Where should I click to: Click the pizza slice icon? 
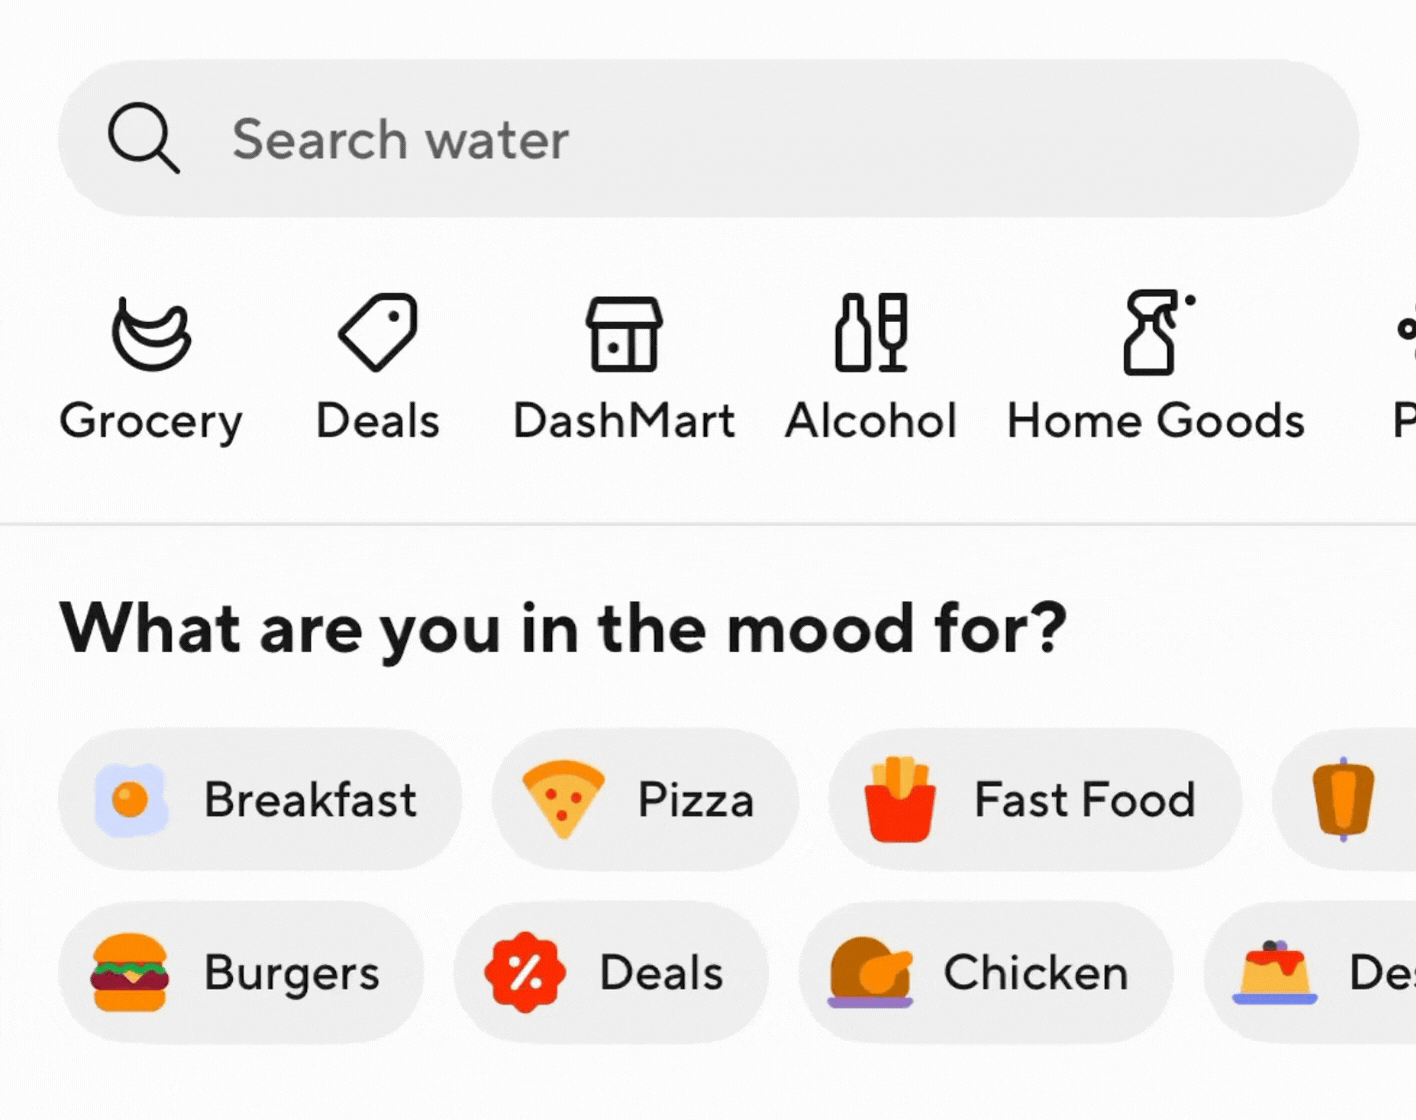565,799
